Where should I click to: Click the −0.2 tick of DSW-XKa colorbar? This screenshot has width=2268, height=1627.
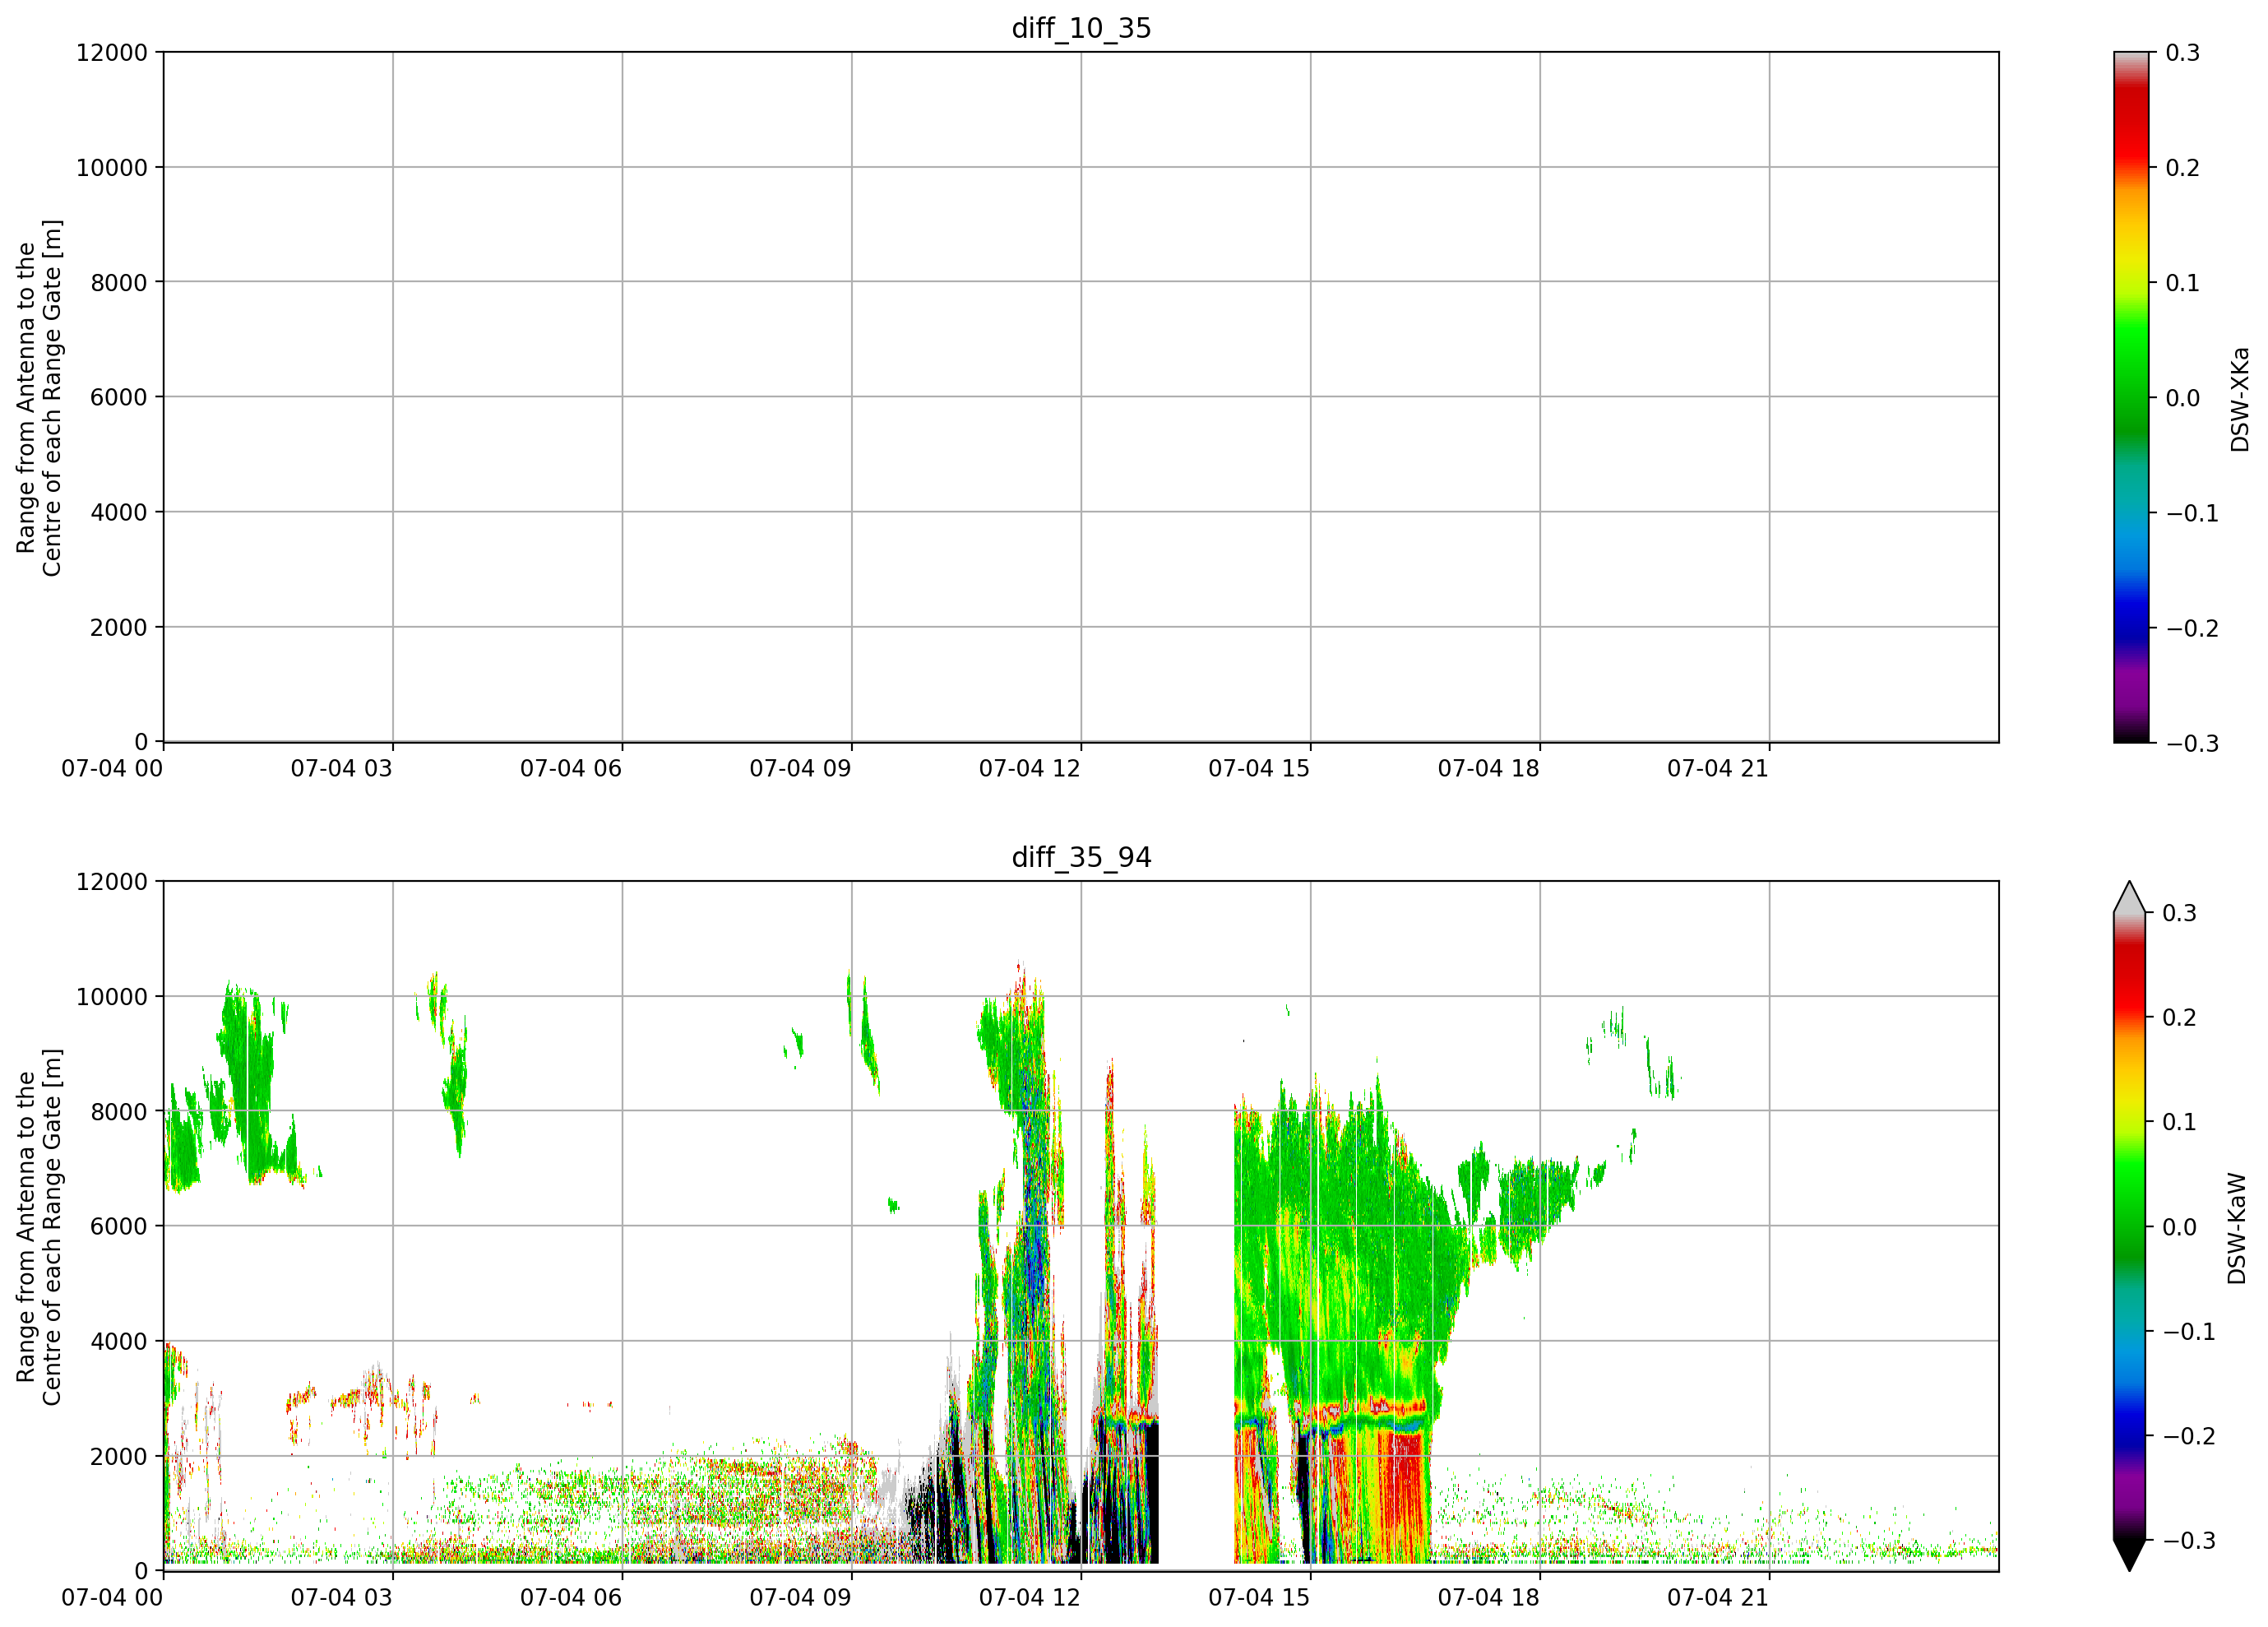(x=2192, y=628)
